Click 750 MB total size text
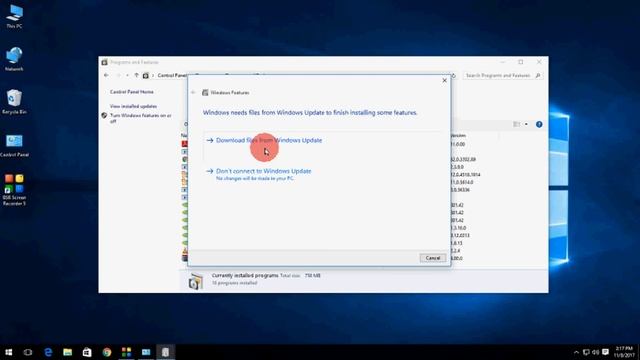 [x=313, y=276]
